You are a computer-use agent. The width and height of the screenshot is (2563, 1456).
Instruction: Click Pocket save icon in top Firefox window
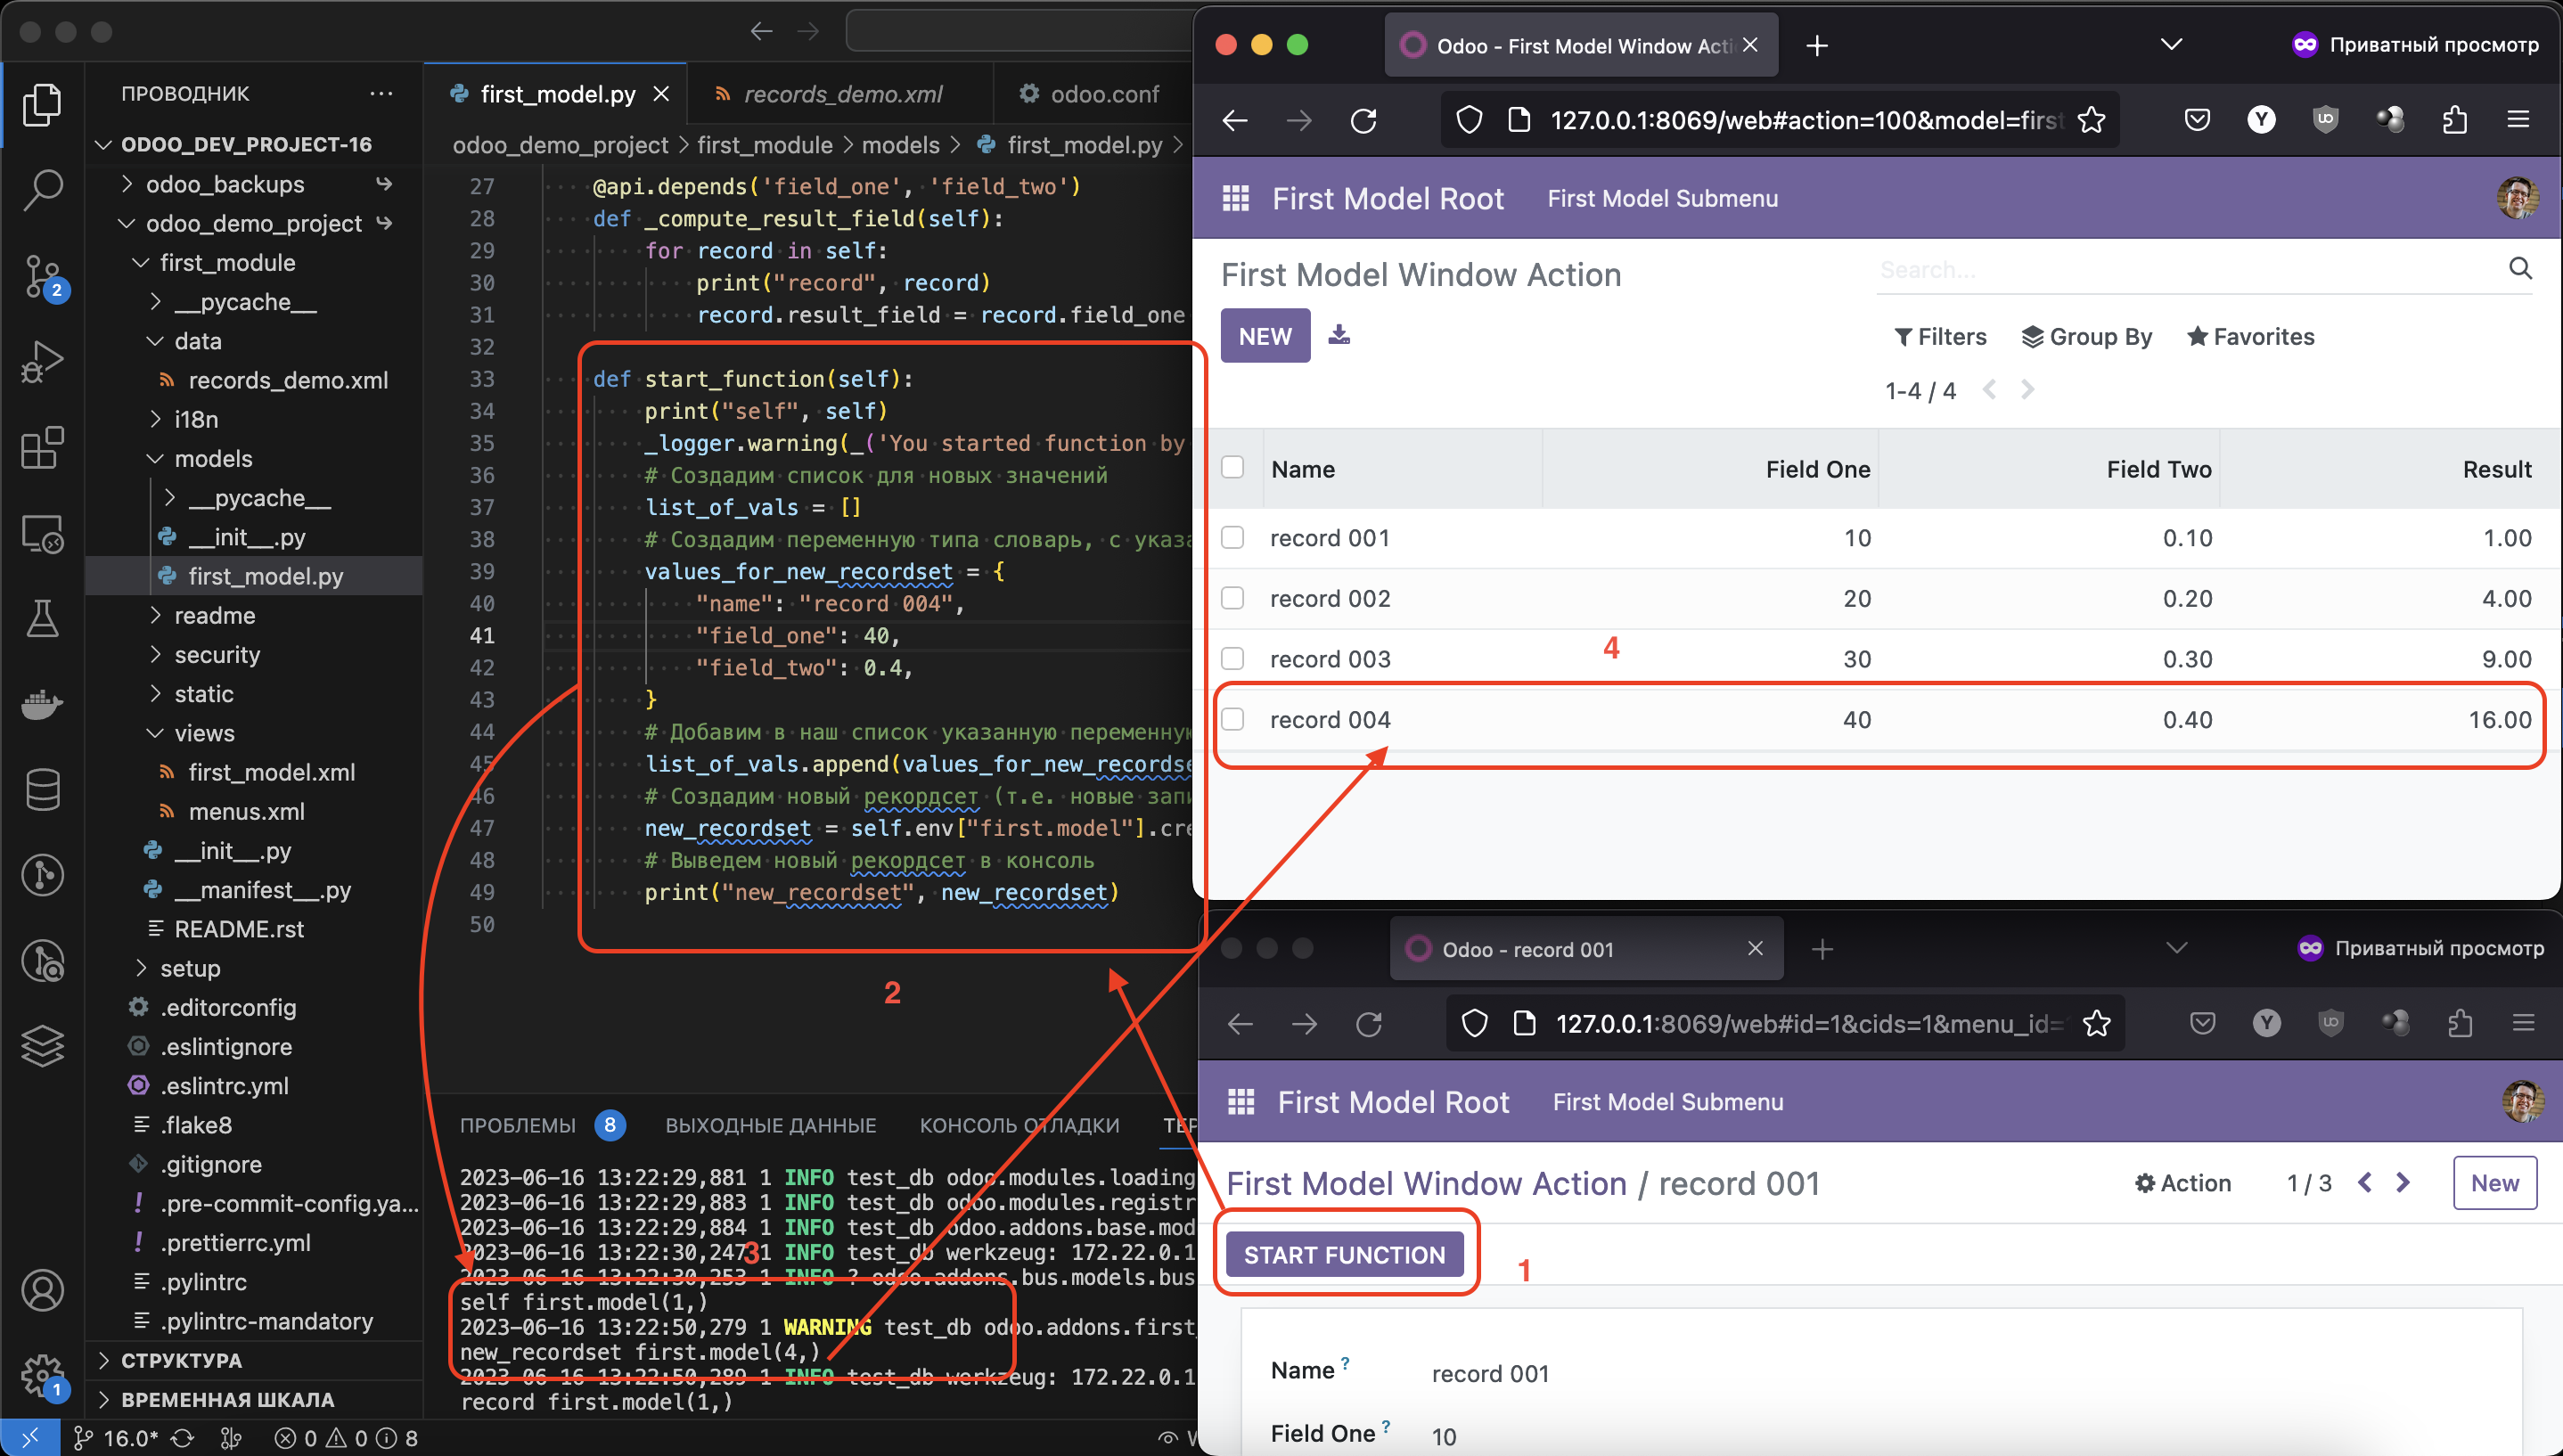pos(2197,120)
